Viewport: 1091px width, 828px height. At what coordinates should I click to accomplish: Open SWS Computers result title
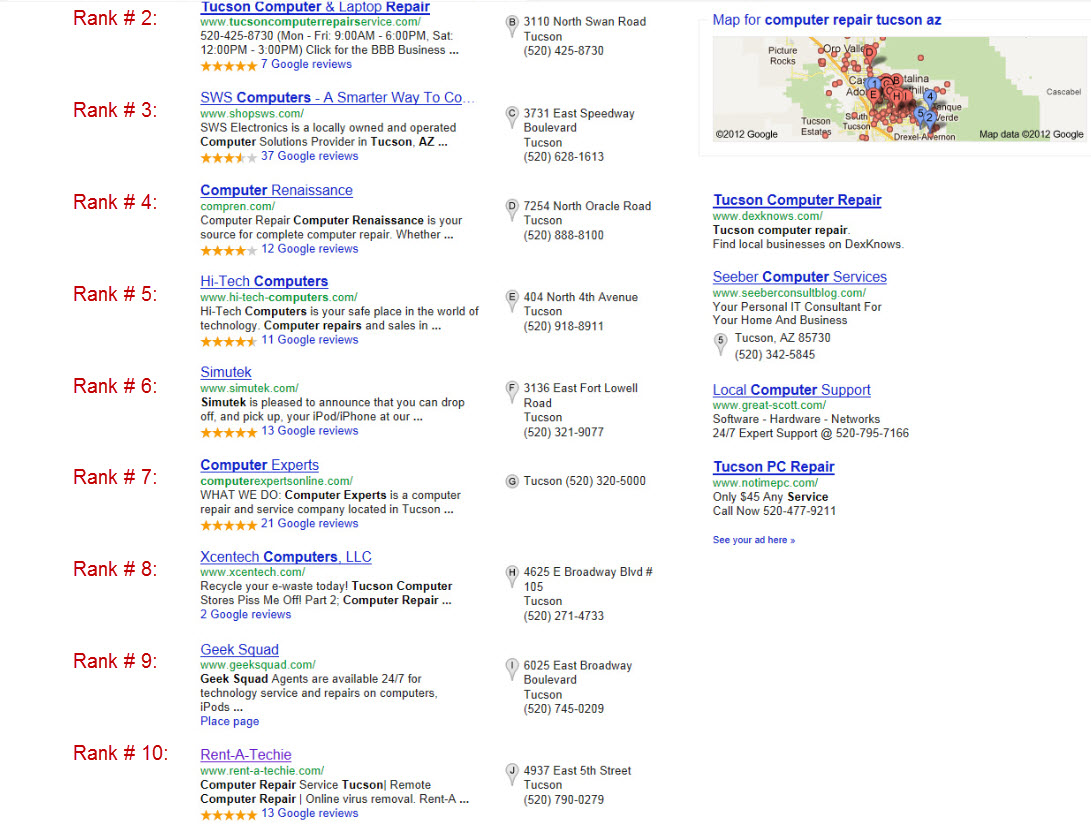(x=337, y=97)
